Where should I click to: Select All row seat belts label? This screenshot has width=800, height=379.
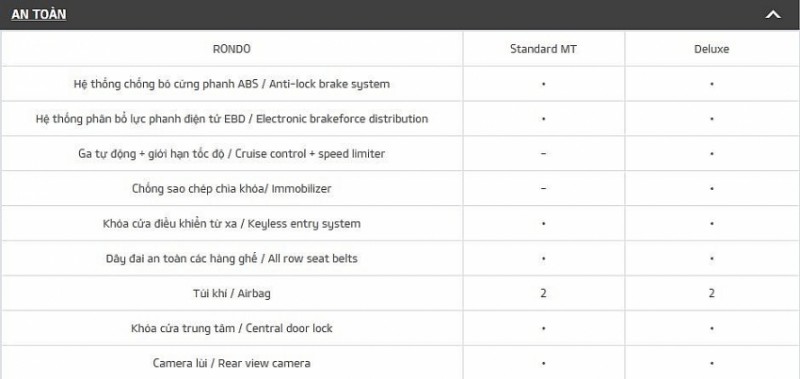click(x=232, y=258)
